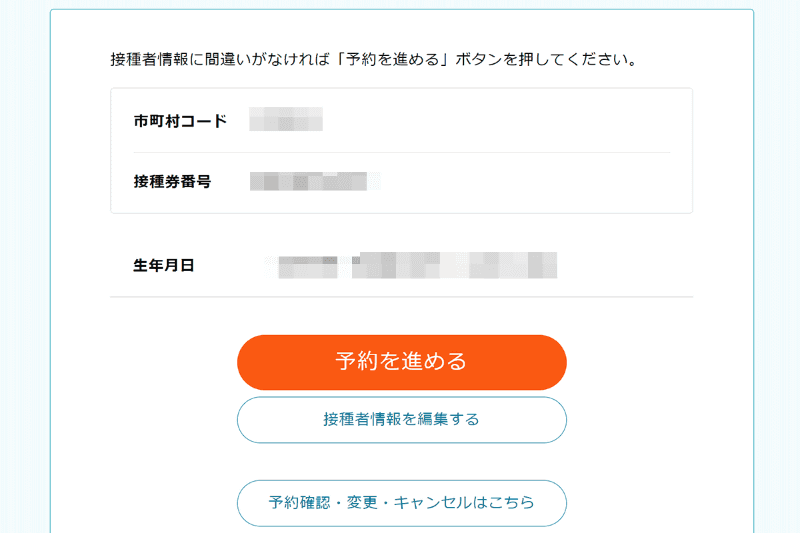Screen dimensions: 800x533
Task: Click empty space right of 市町村コード value in the card
Action: pos(500,121)
